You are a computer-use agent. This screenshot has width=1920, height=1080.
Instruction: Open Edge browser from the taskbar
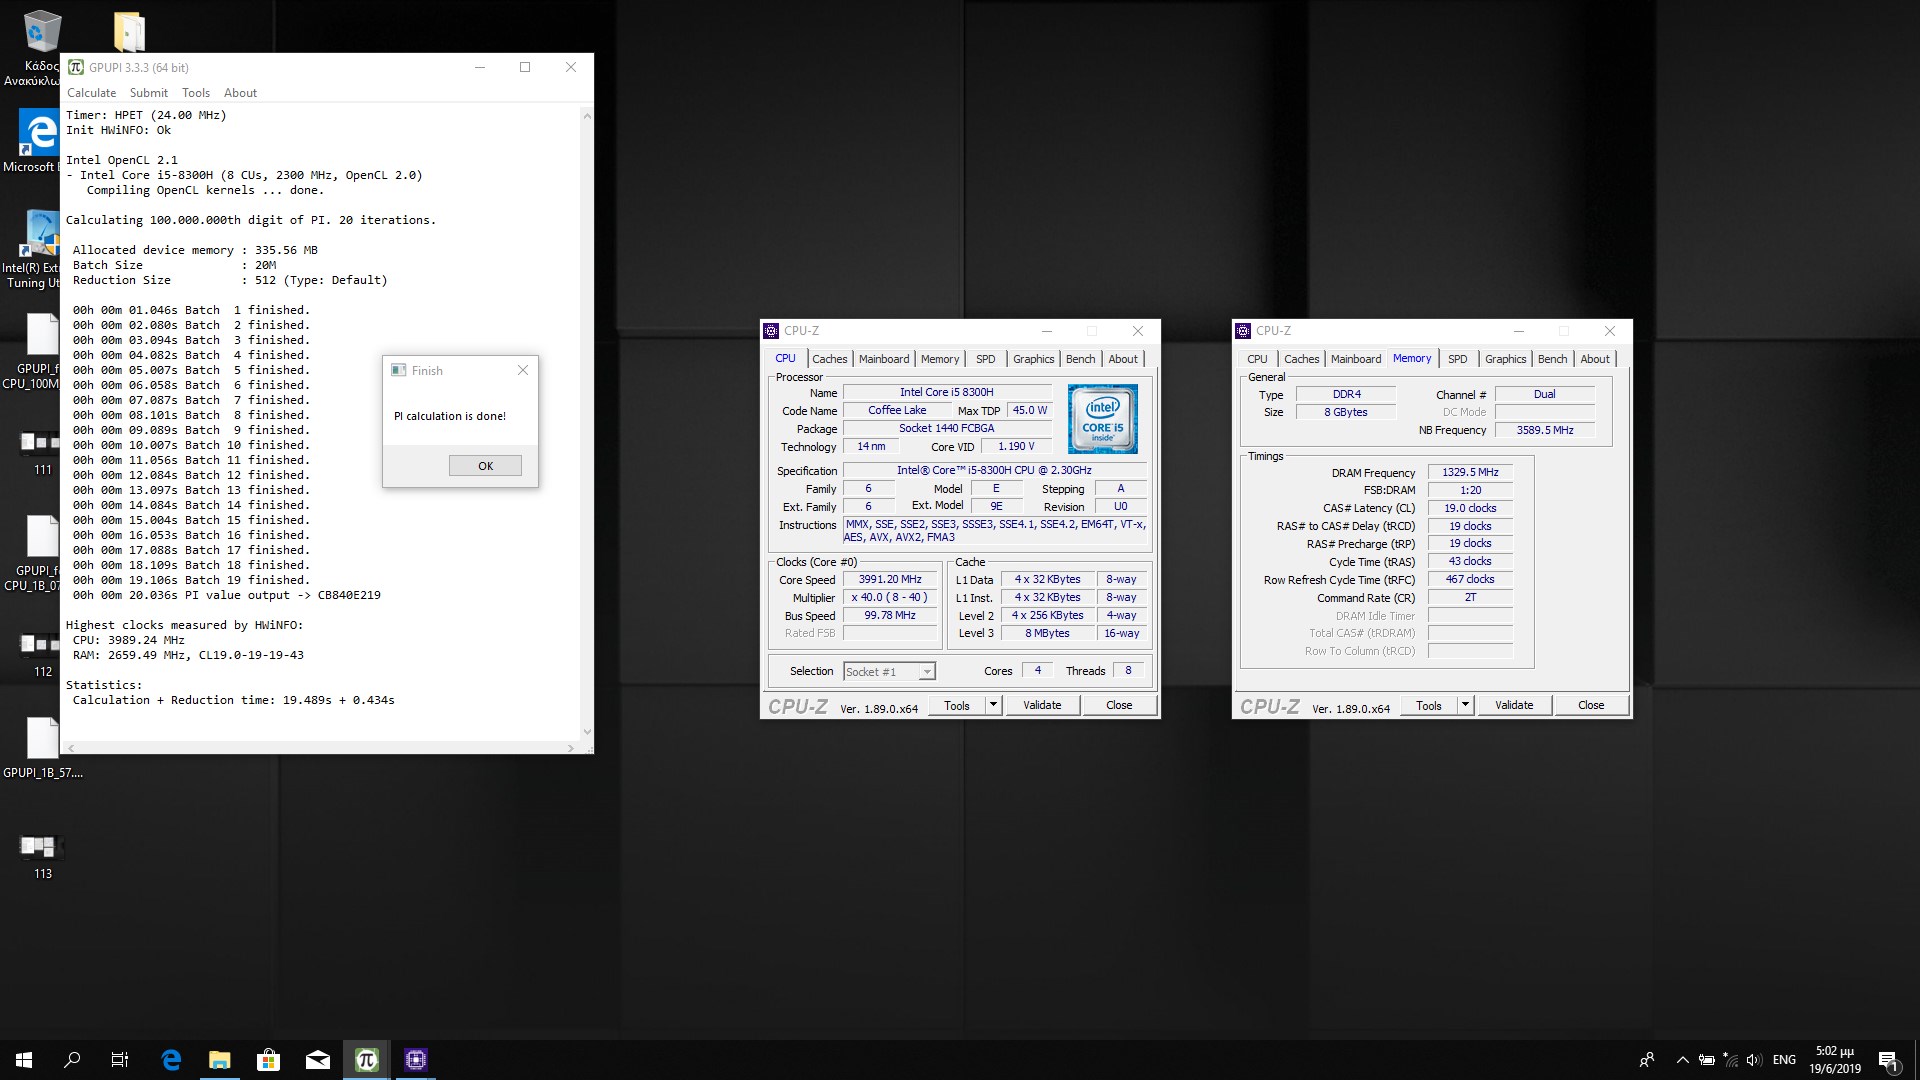click(x=171, y=1060)
